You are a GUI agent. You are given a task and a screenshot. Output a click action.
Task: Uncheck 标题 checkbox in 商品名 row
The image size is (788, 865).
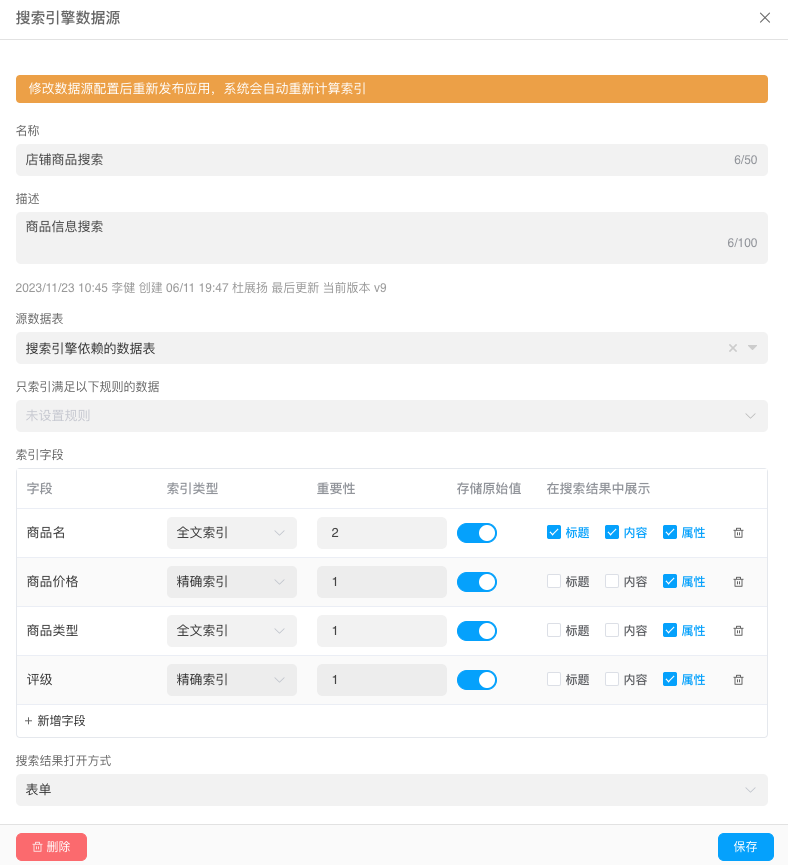tap(554, 533)
